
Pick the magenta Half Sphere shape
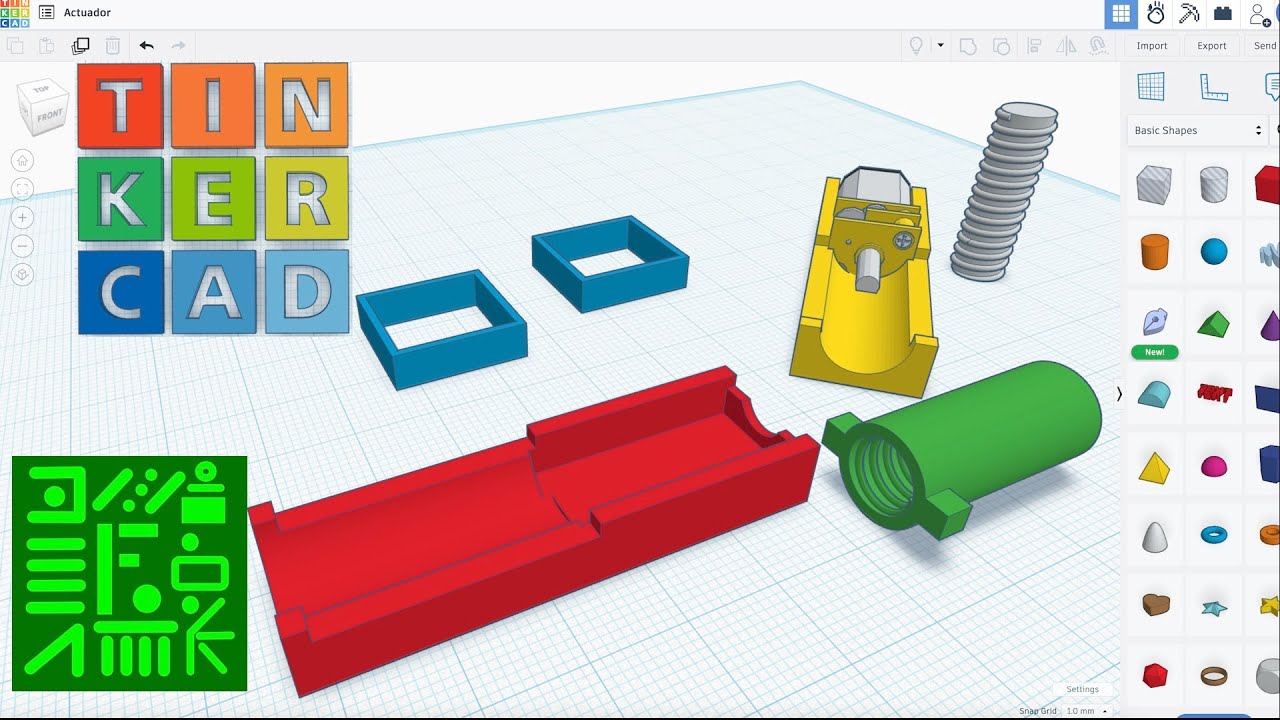pos(1214,466)
